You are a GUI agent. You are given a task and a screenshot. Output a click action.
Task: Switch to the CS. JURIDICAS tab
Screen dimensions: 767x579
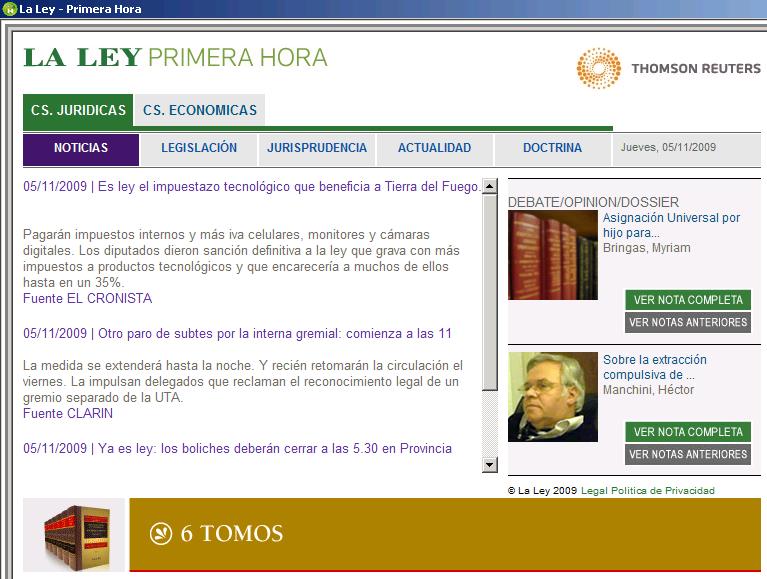coord(78,110)
